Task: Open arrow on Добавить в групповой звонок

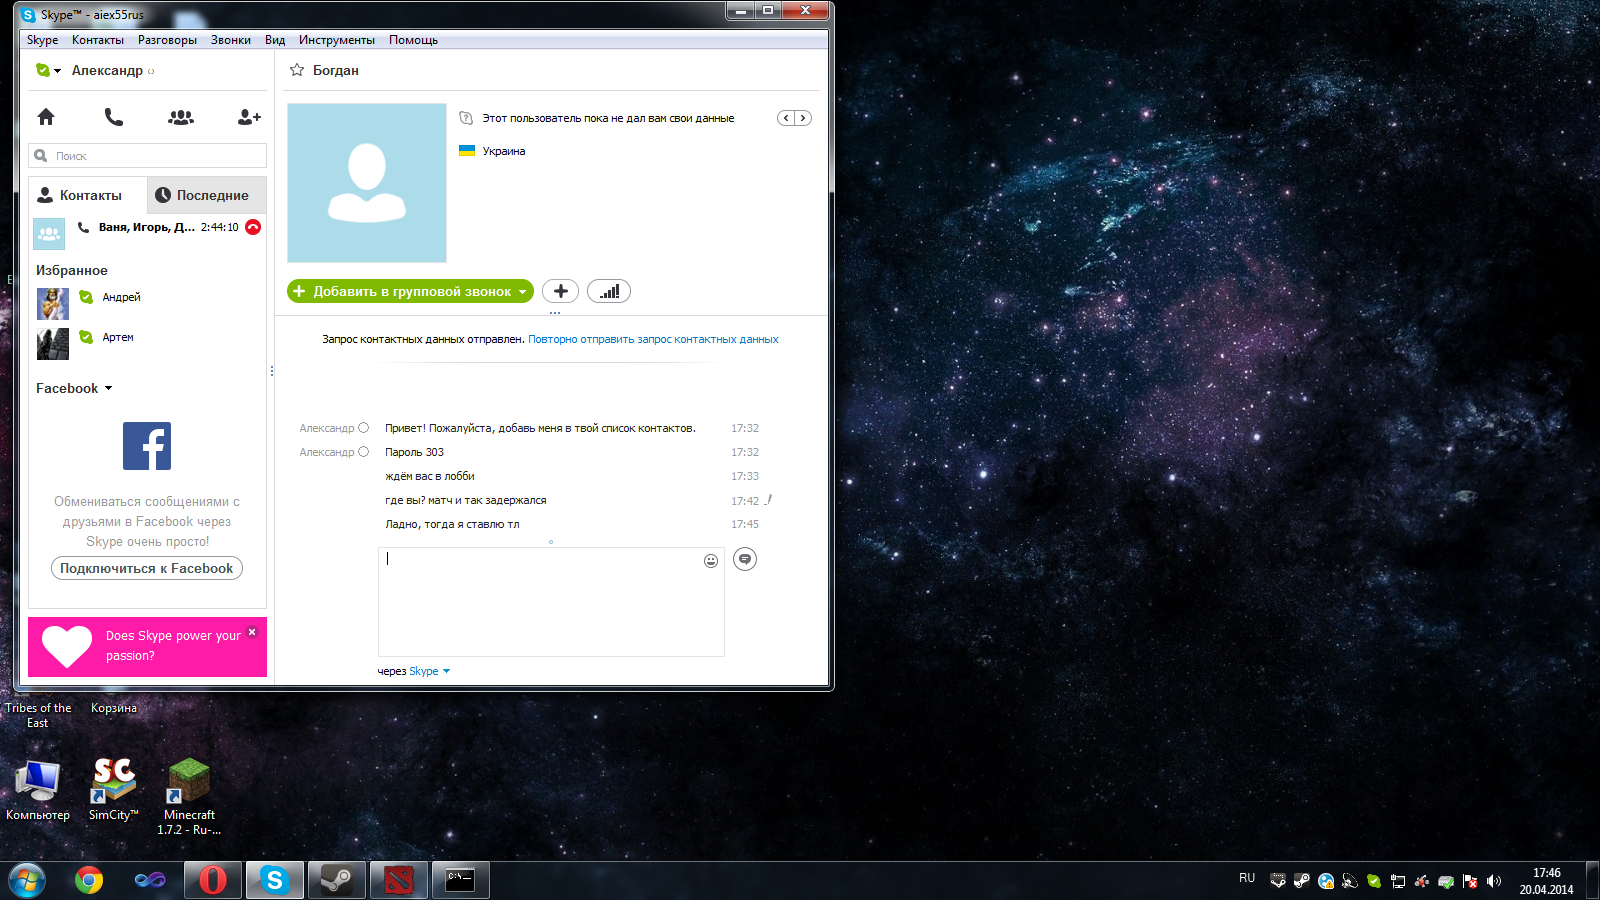Action: click(x=522, y=292)
